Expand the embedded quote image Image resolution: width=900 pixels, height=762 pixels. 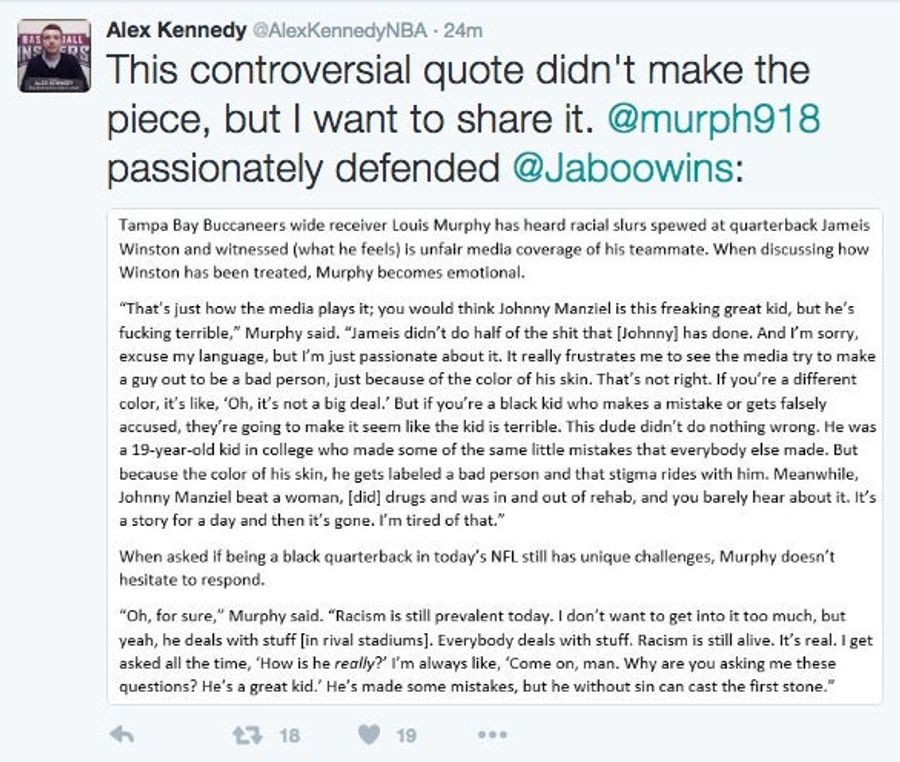pyautogui.click(x=494, y=456)
